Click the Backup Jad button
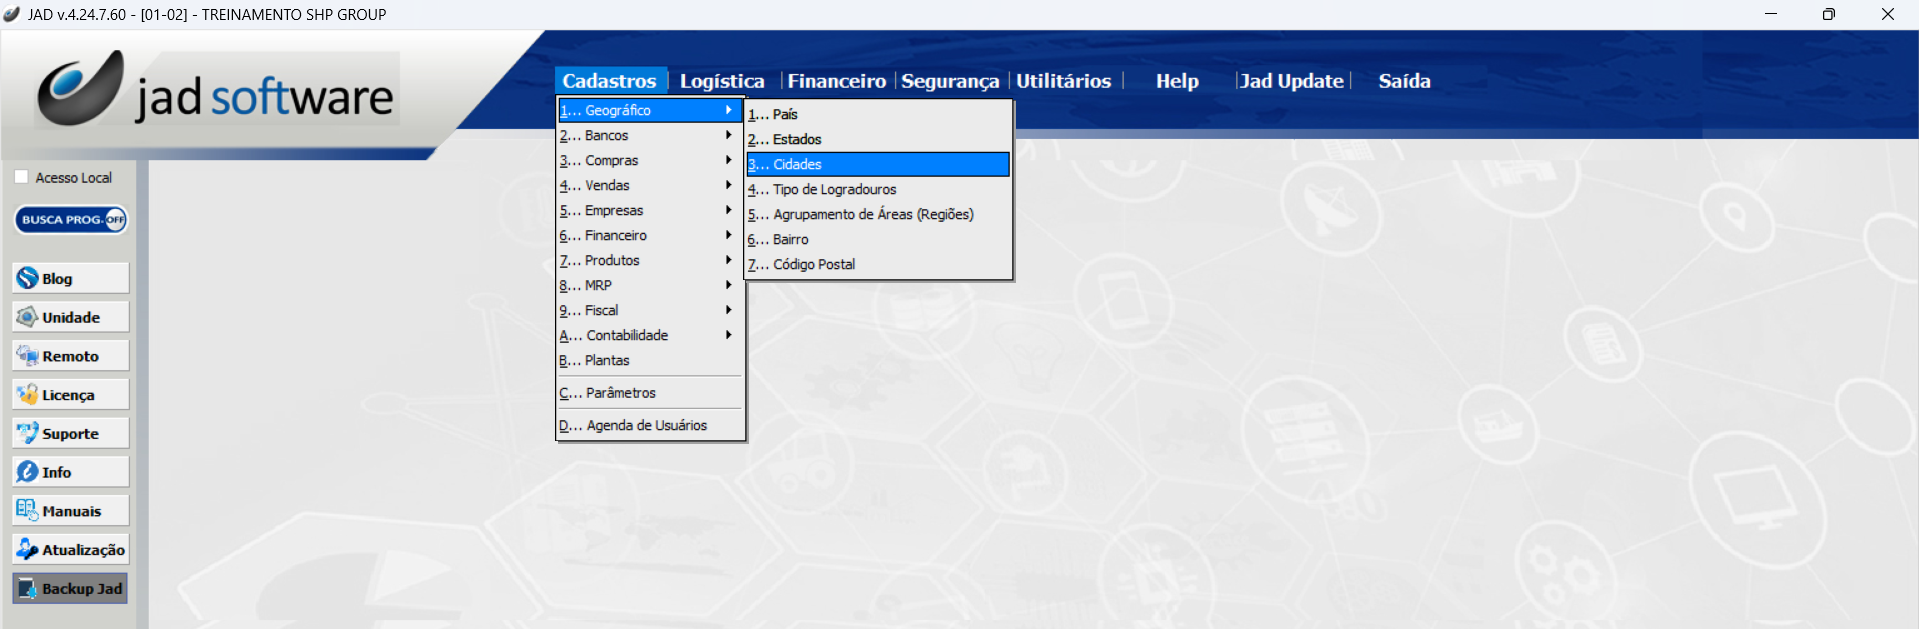Viewport: 1919px width, 629px height. point(70,588)
